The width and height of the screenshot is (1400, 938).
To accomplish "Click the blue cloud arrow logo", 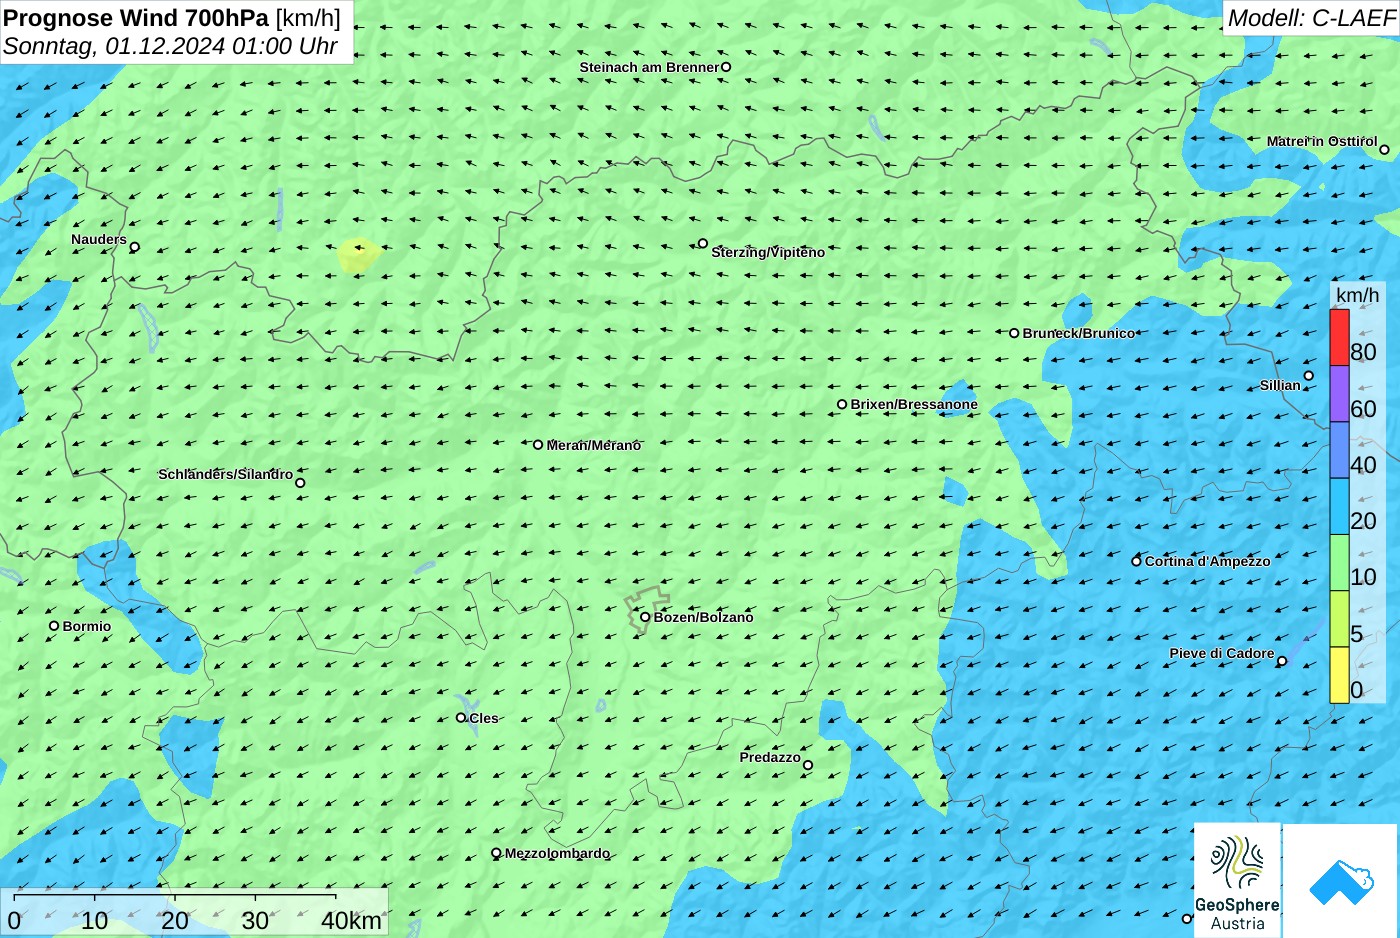I will coord(1340,881).
